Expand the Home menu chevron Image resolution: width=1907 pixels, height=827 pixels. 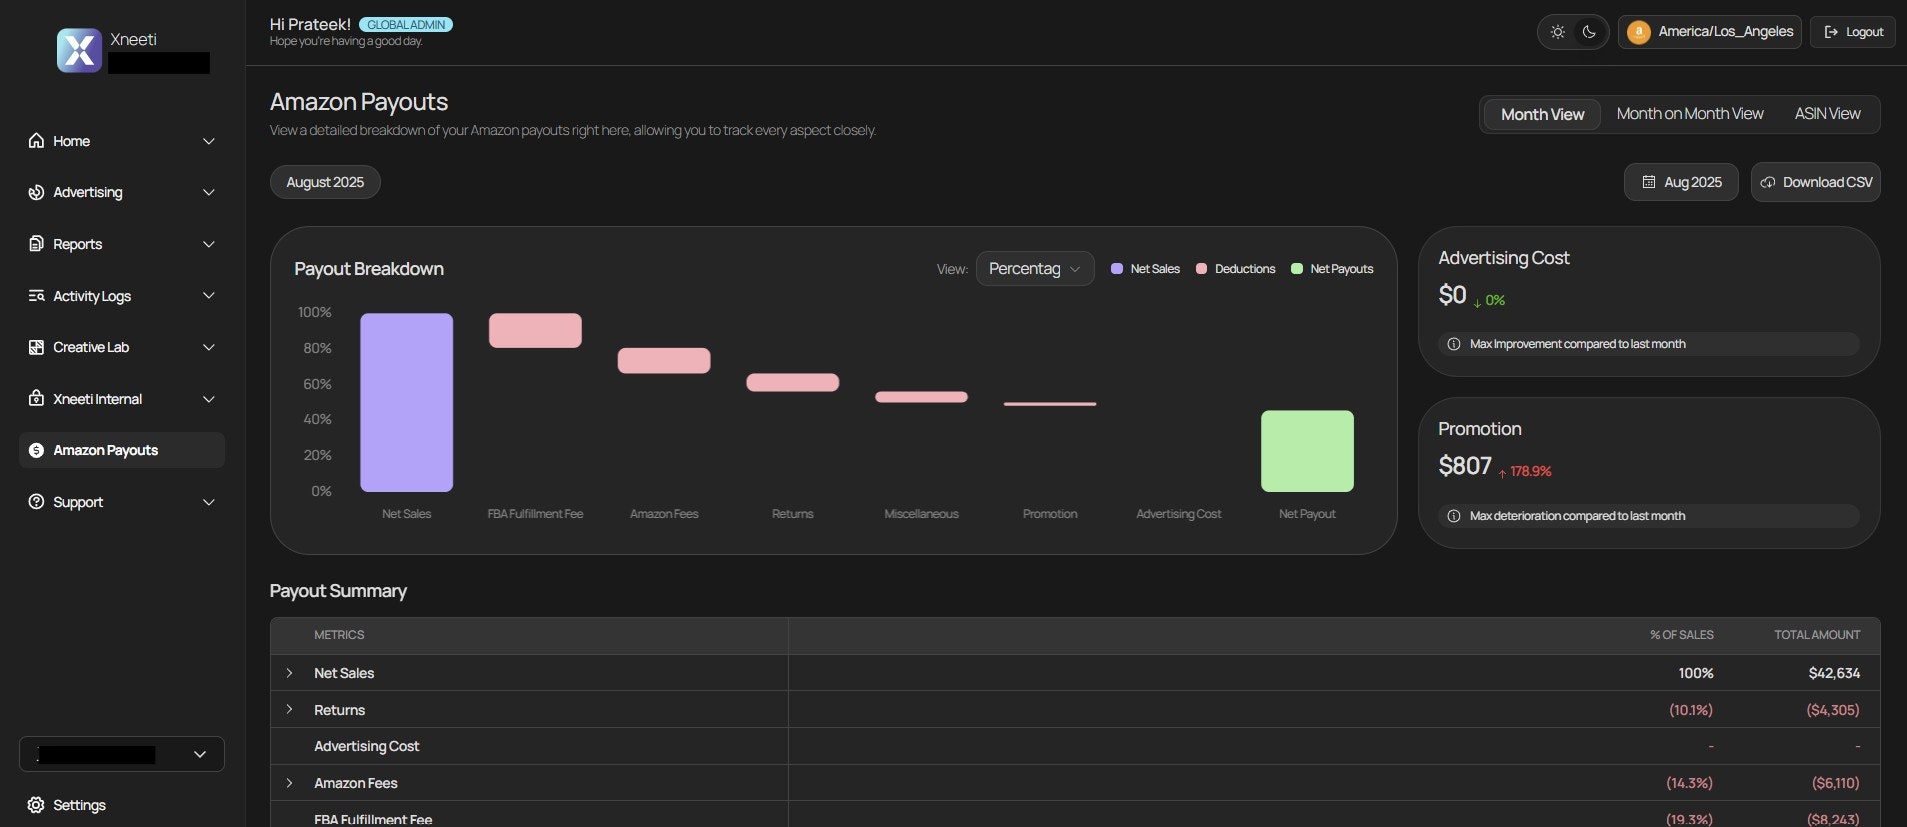pyautogui.click(x=209, y=141)
